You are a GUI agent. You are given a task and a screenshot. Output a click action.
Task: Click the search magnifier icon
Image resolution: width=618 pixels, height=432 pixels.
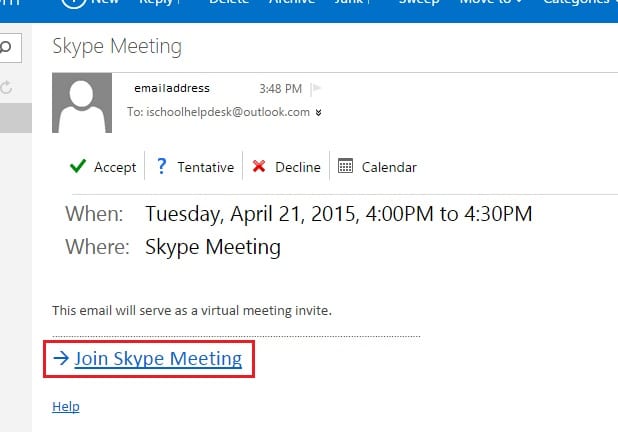click(6, 48)
